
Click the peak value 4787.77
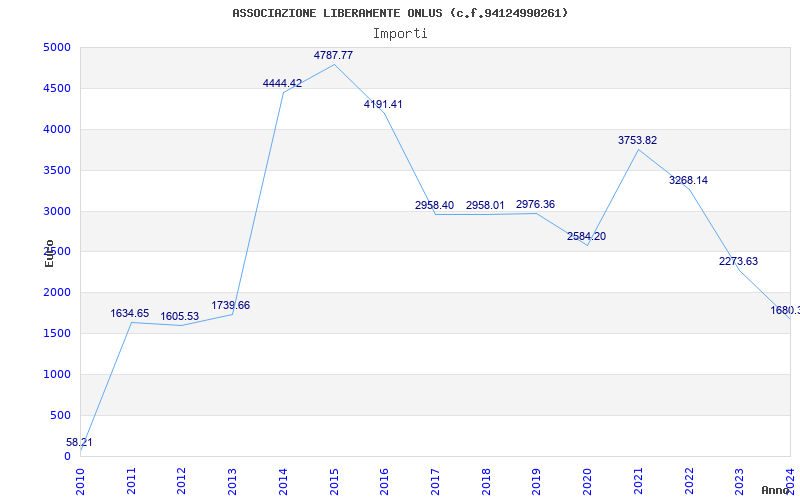tap(333, 55)
